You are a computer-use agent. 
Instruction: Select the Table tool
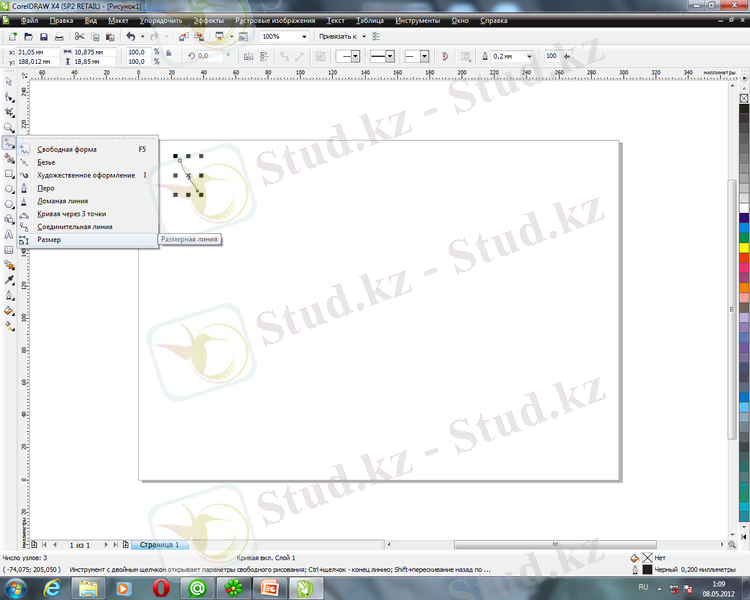coord(9,250)
